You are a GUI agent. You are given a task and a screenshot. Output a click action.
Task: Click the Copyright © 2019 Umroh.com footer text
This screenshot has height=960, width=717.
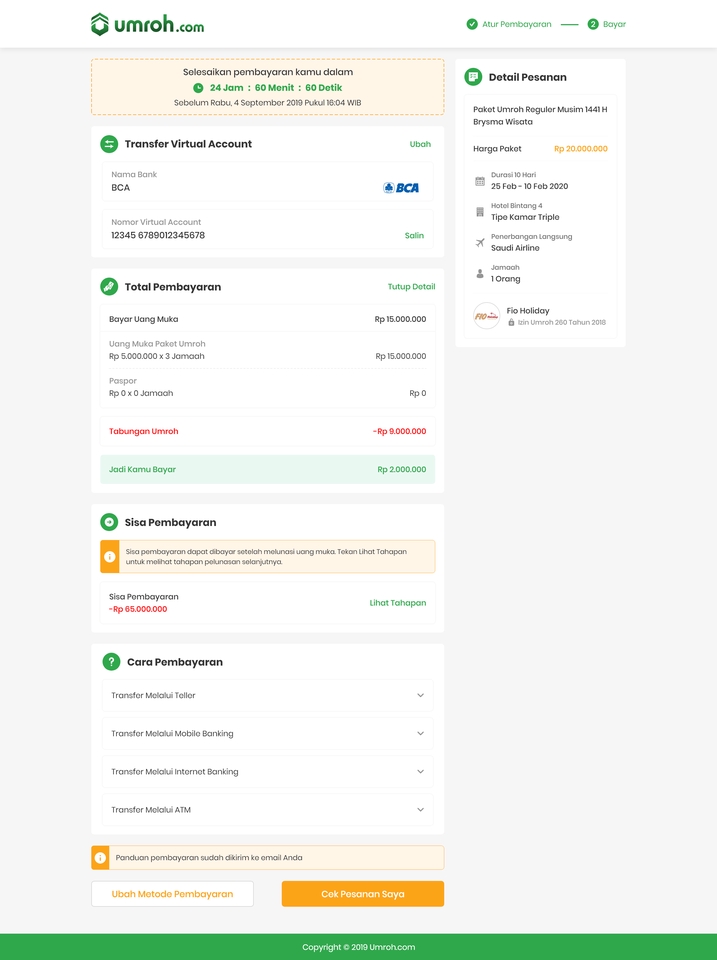coord(358,947)
